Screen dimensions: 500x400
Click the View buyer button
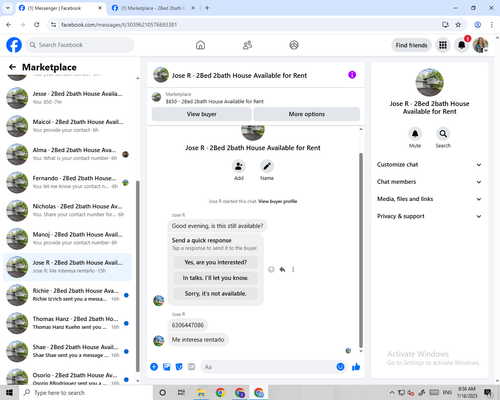pos(201,114)
